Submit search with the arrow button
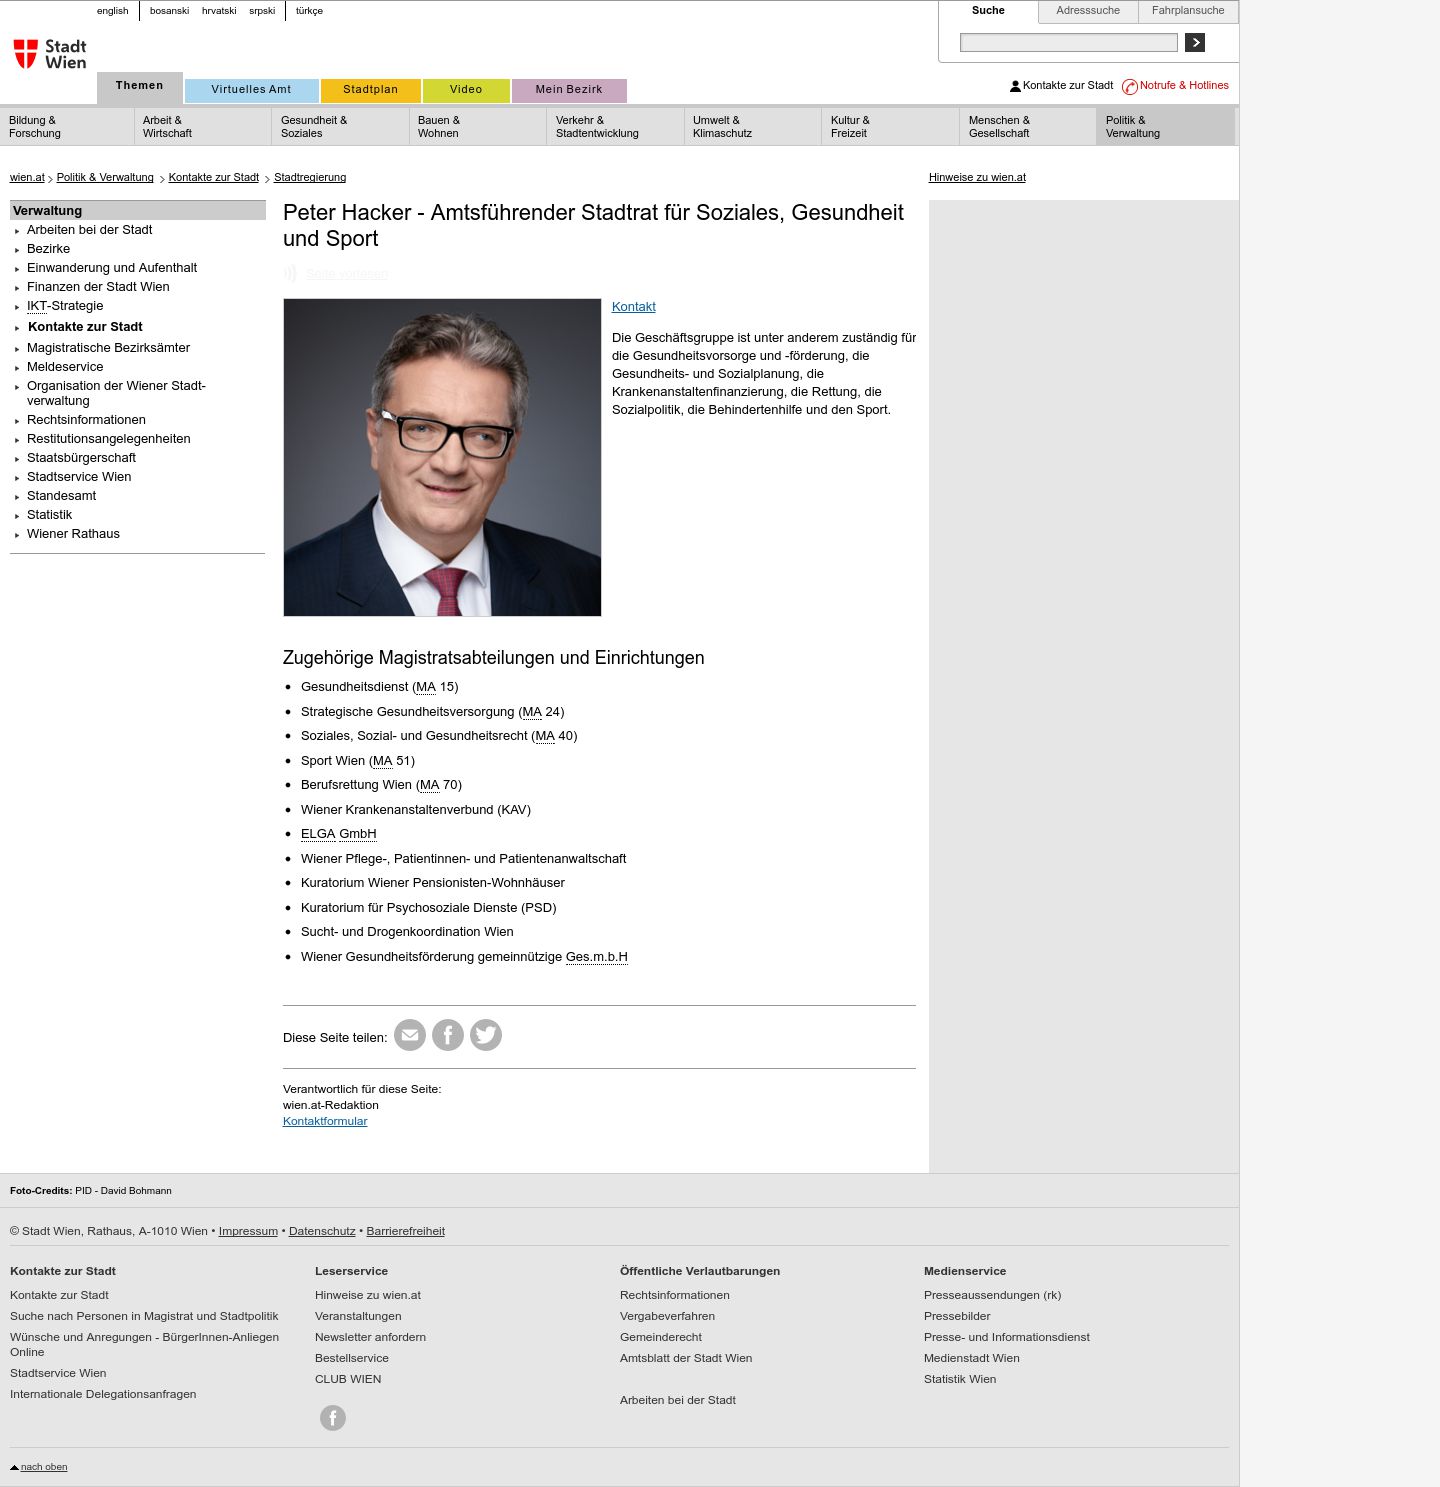 coord(1195,42)
